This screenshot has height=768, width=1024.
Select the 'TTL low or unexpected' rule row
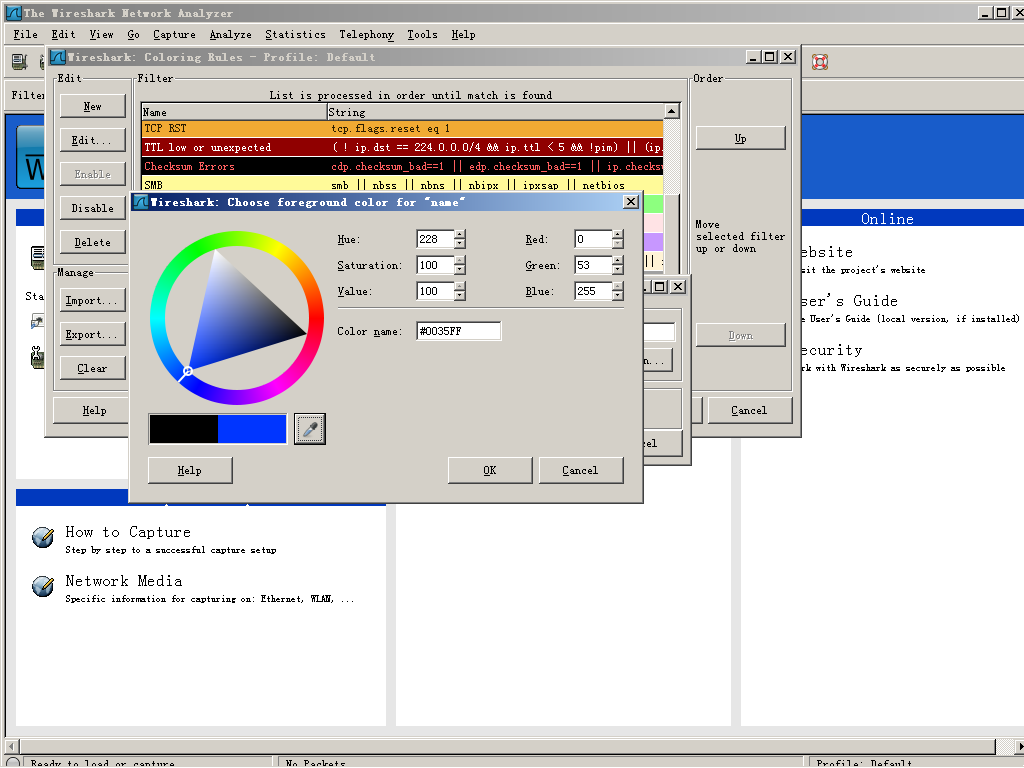(x=402, y=148)
